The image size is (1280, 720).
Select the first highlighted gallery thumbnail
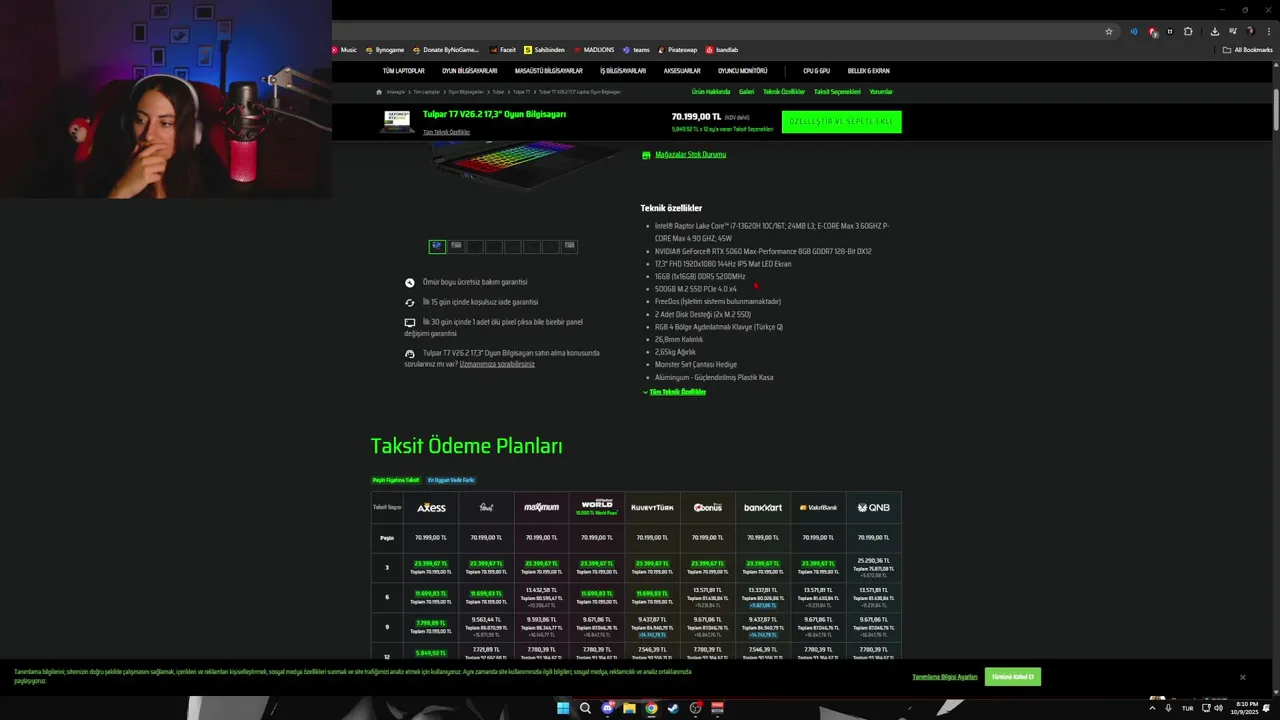(437, 246)
